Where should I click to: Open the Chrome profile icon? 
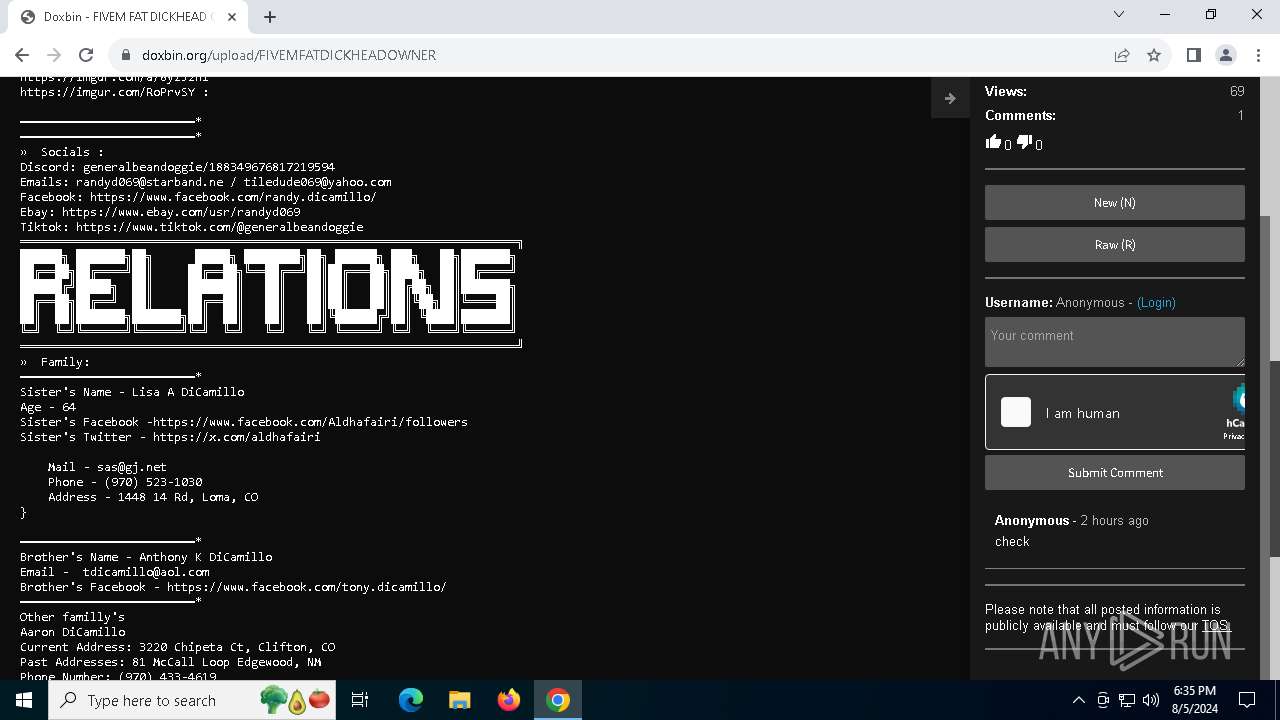(x=1226, y=55)
